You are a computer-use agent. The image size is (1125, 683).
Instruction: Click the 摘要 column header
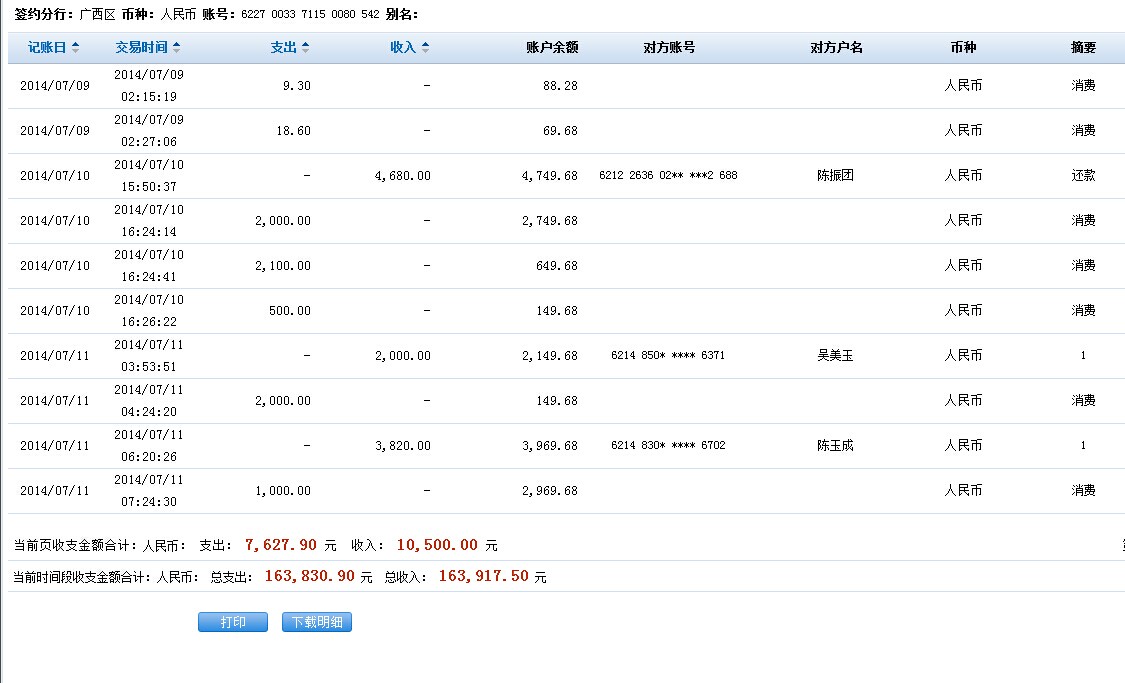click(1083, 48)
